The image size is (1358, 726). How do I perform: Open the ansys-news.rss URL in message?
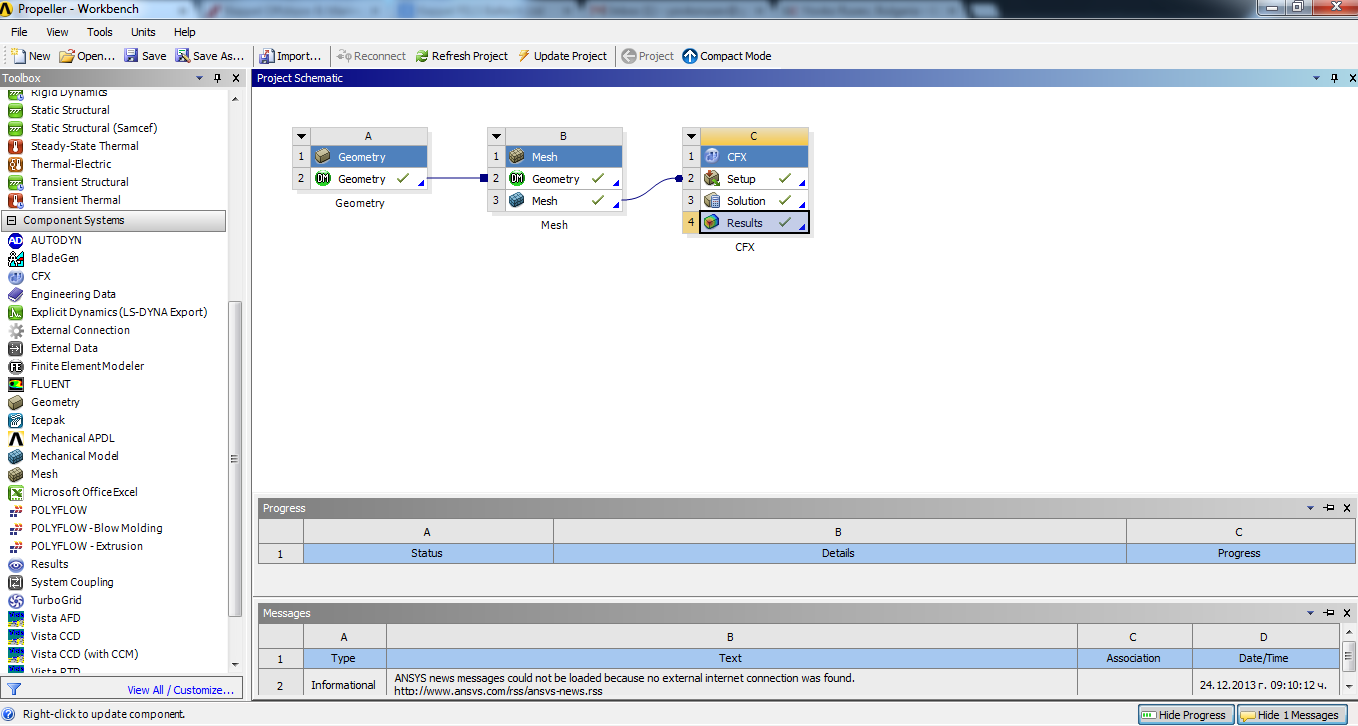pos(498,691)
